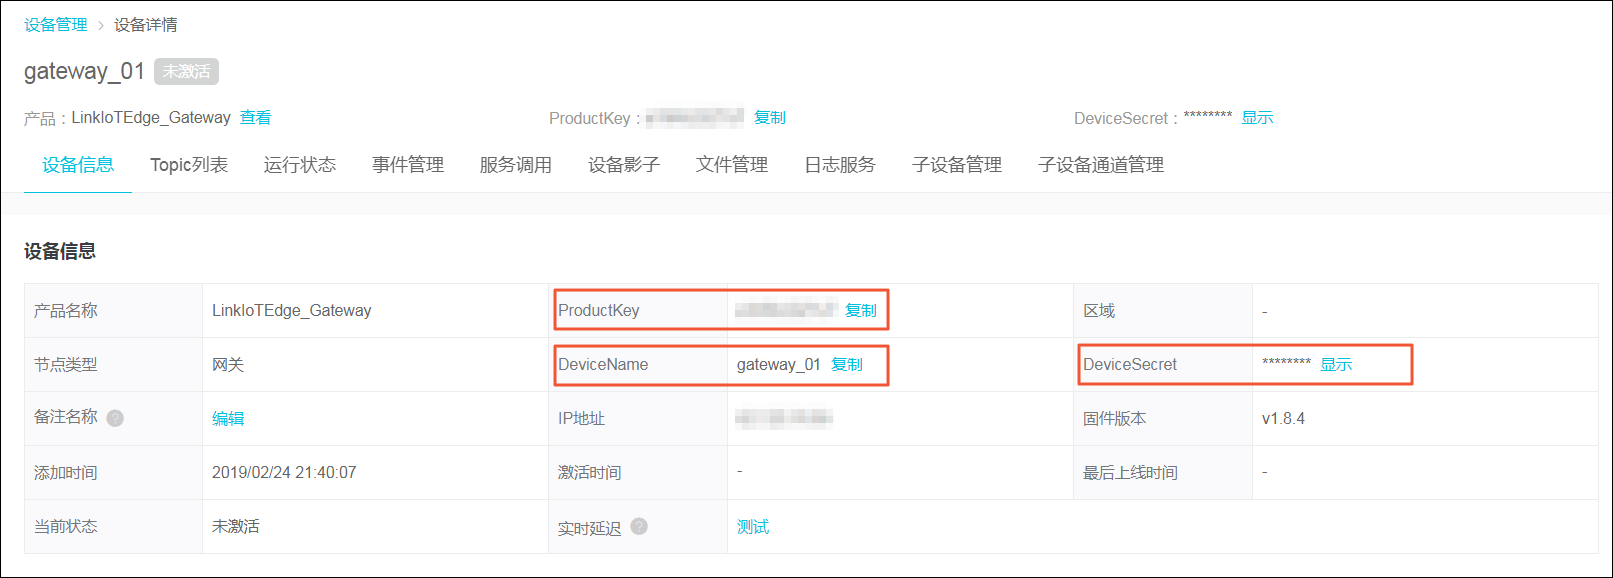Click the 添加时间 label
The width and height of the screenshot is (1613, 578).
[x=66, y=472]
